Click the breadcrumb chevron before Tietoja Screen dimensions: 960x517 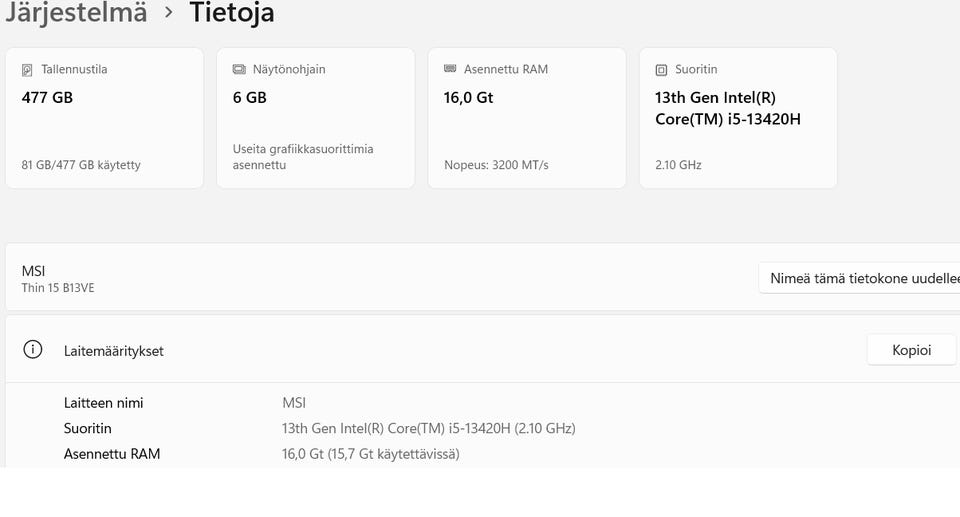point(168,13)
